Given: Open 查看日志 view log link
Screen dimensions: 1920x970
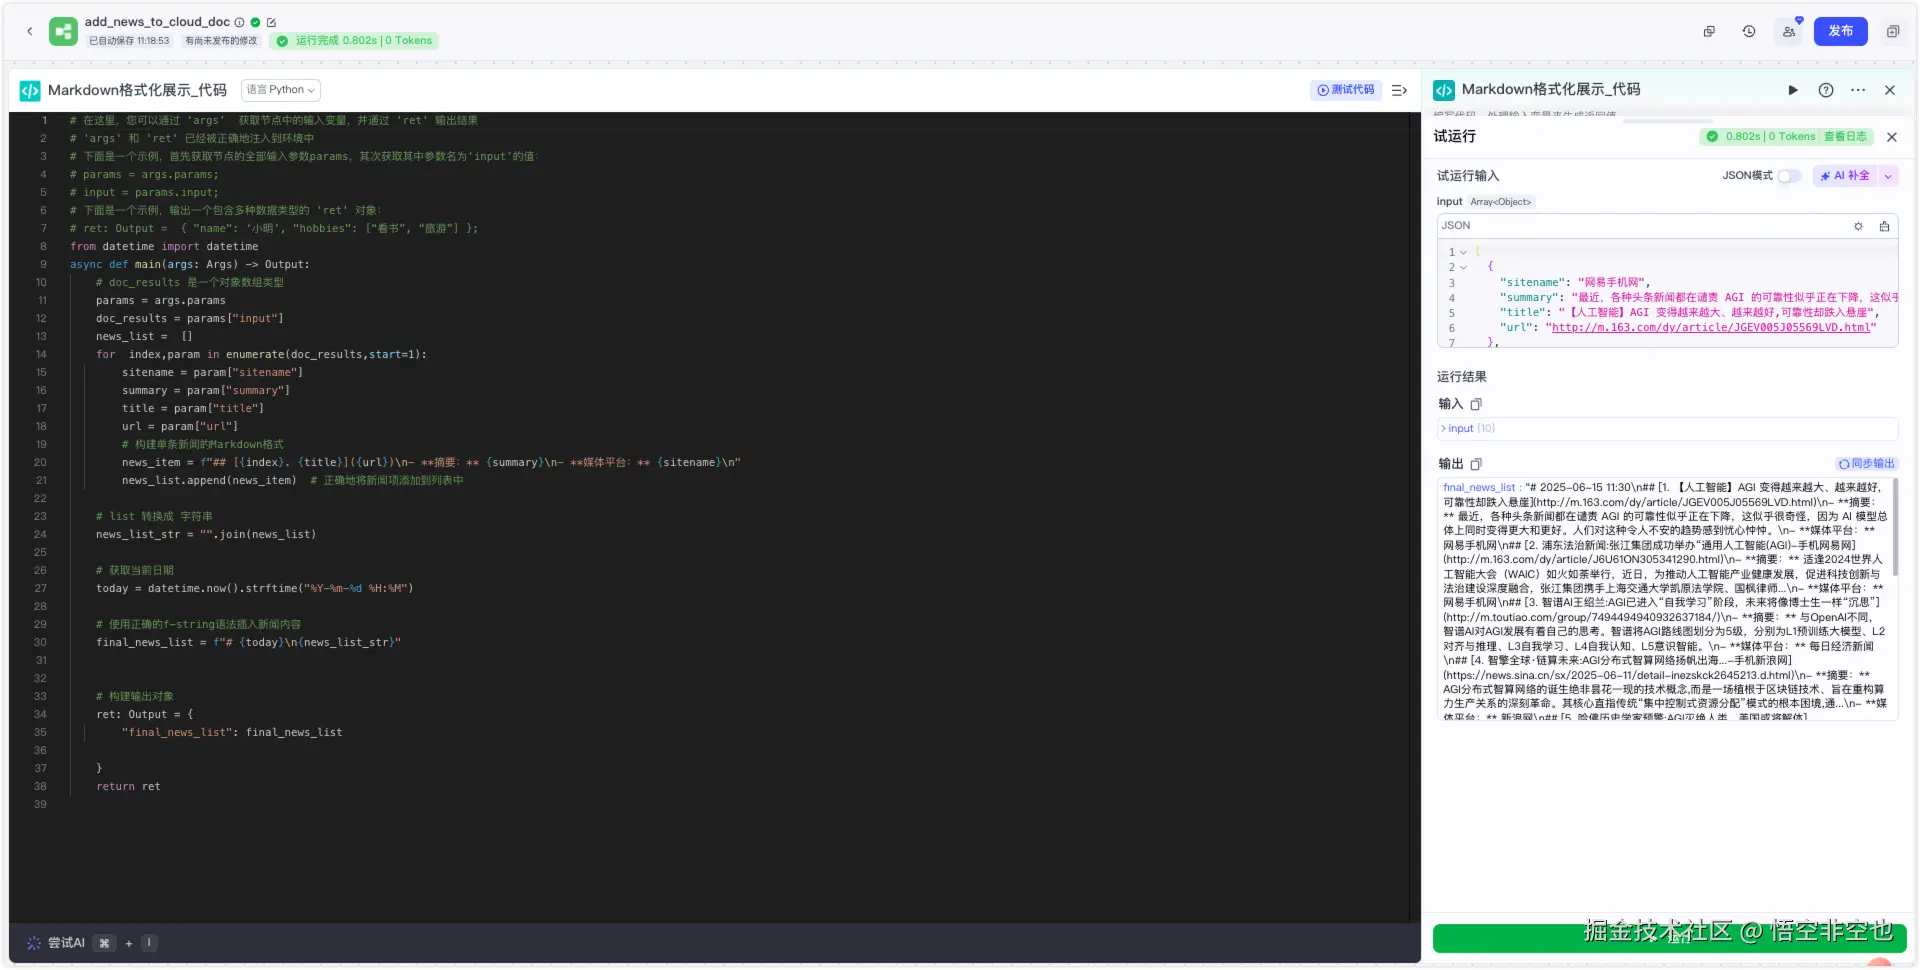Looking at the screenshot, I should tap(1845, 137).
